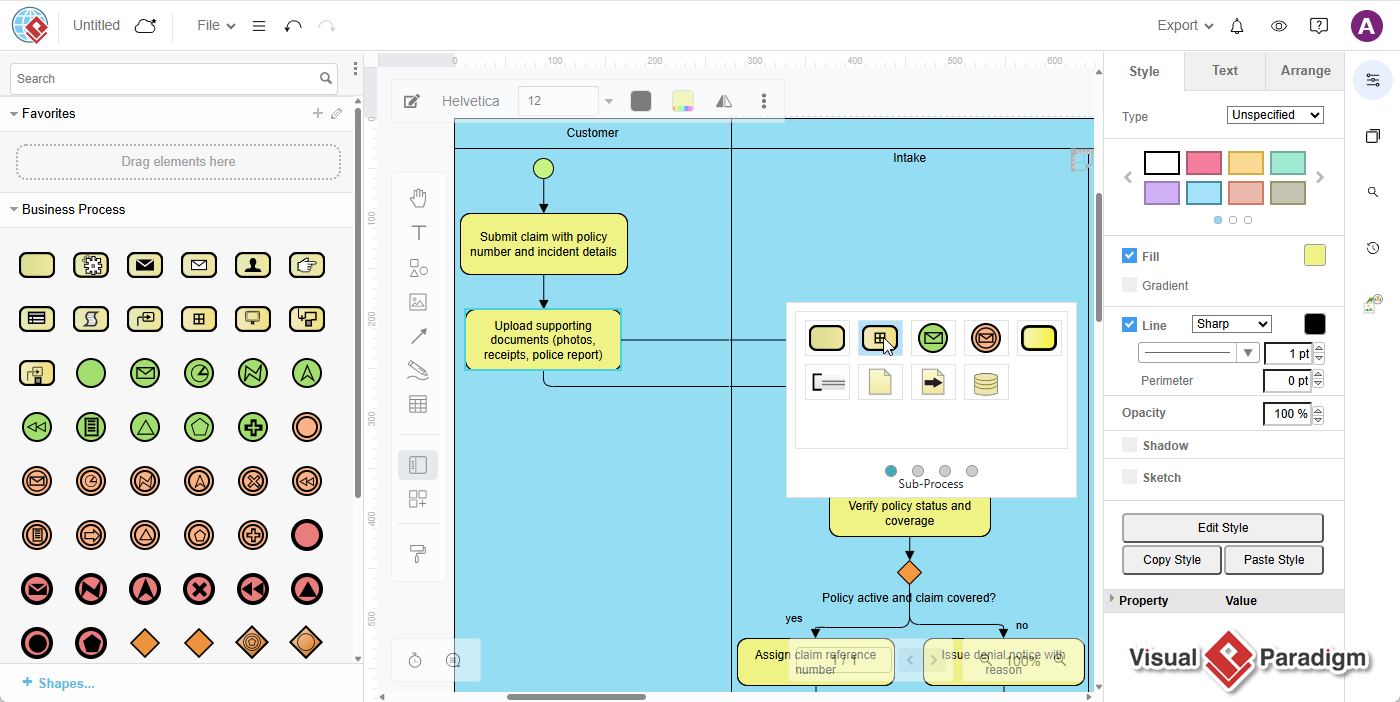Open the shapes tool in the vertical toolbar
1400x702 pixels.
(x=418, y=268)
